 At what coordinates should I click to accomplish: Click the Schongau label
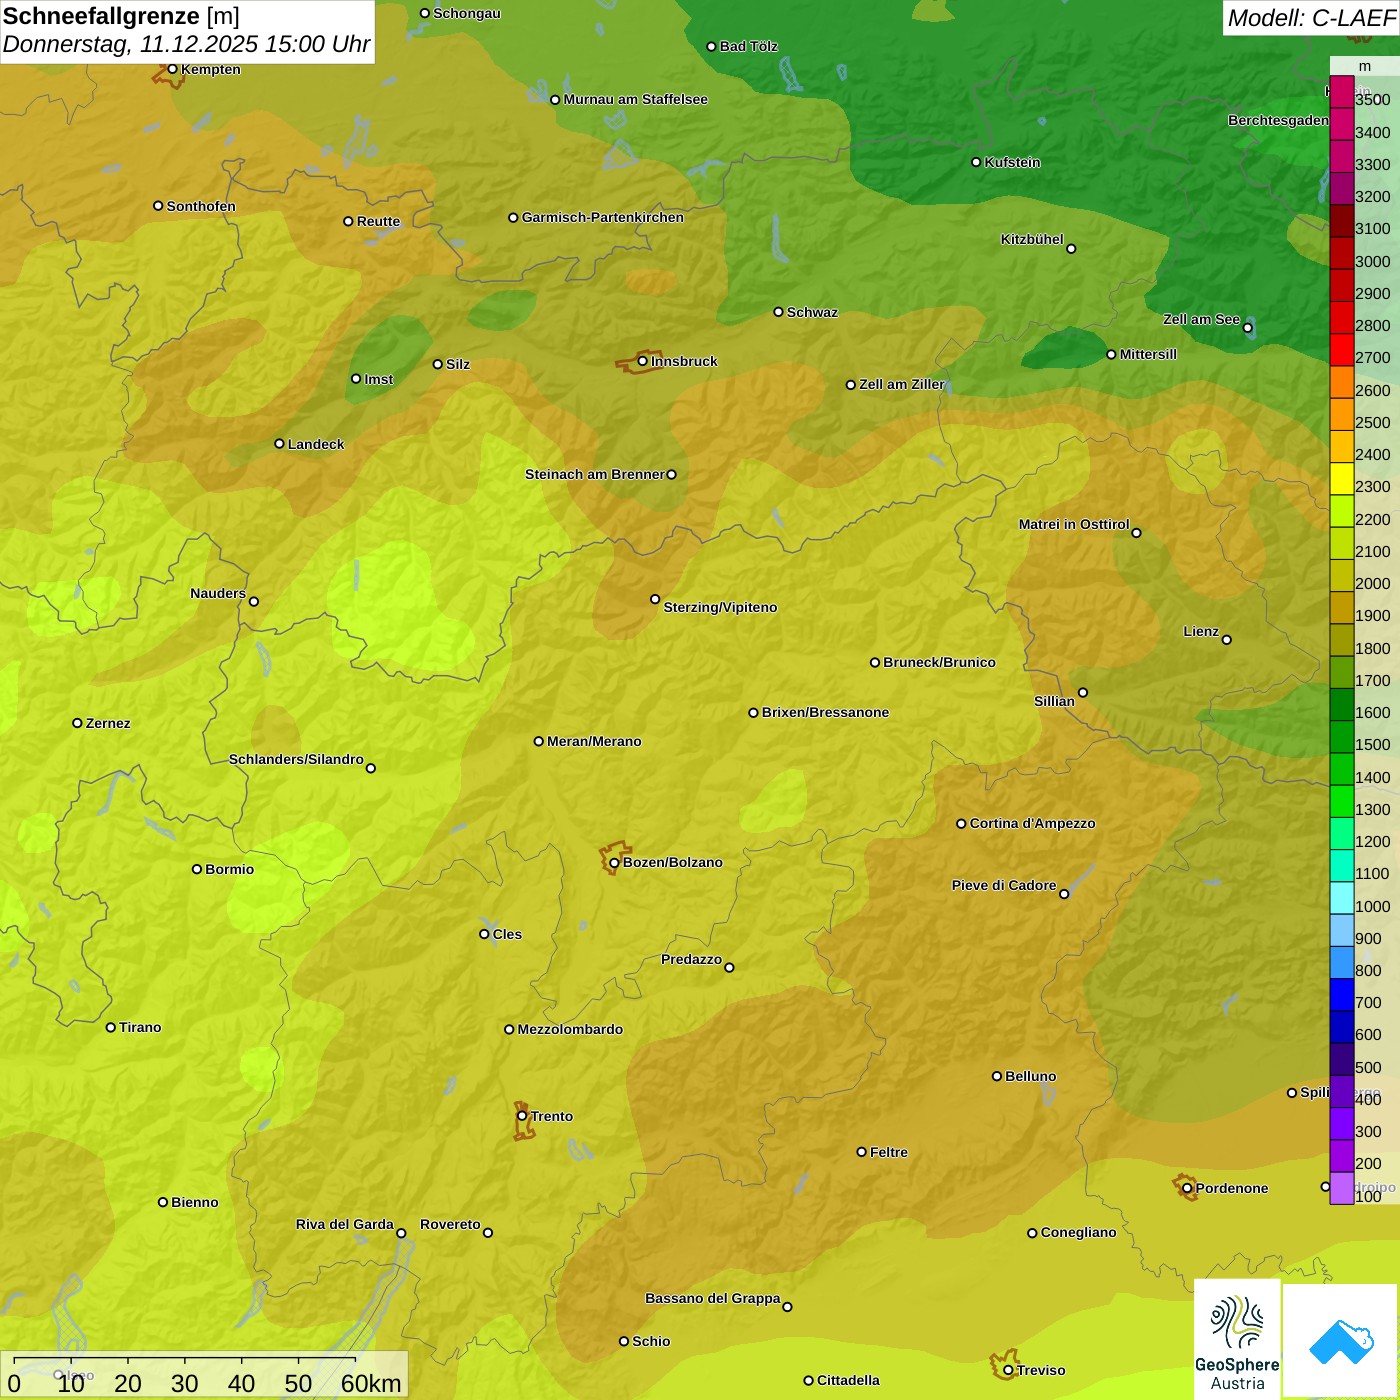[467, 13]
